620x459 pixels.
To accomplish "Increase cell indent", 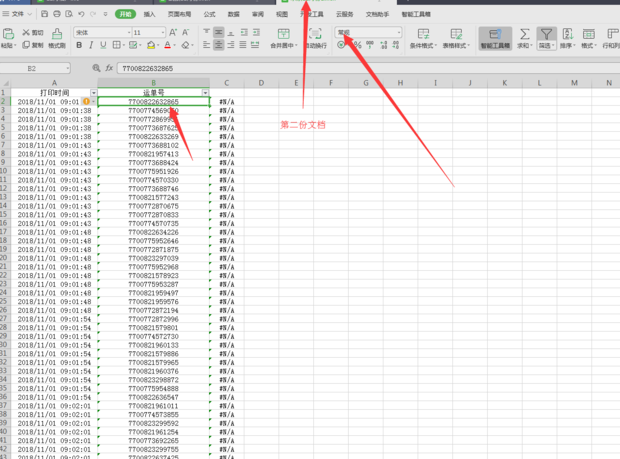I will pos(256,32).
